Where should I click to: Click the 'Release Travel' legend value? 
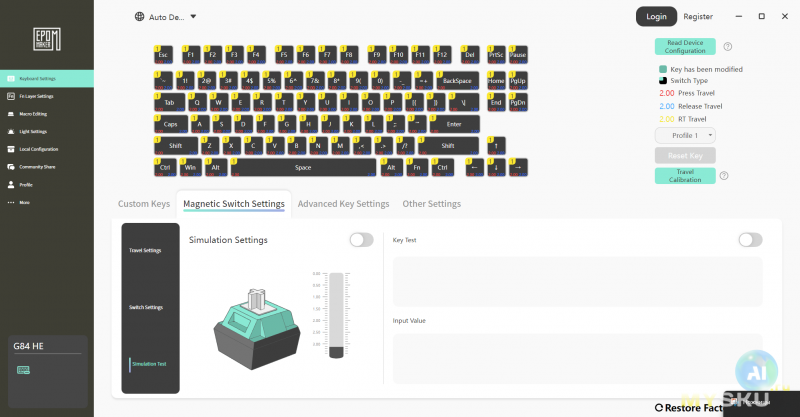(690, 106)
